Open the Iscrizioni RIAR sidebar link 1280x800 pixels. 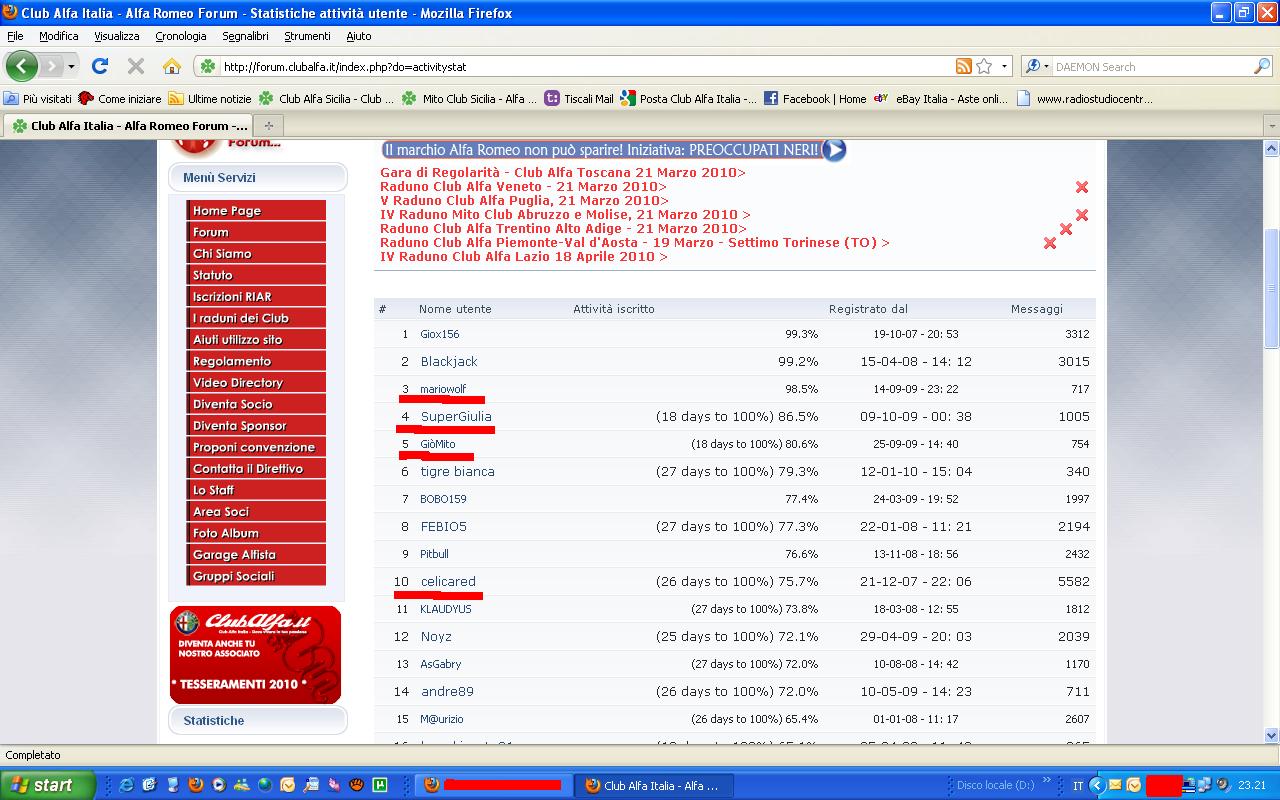(232, 297)
